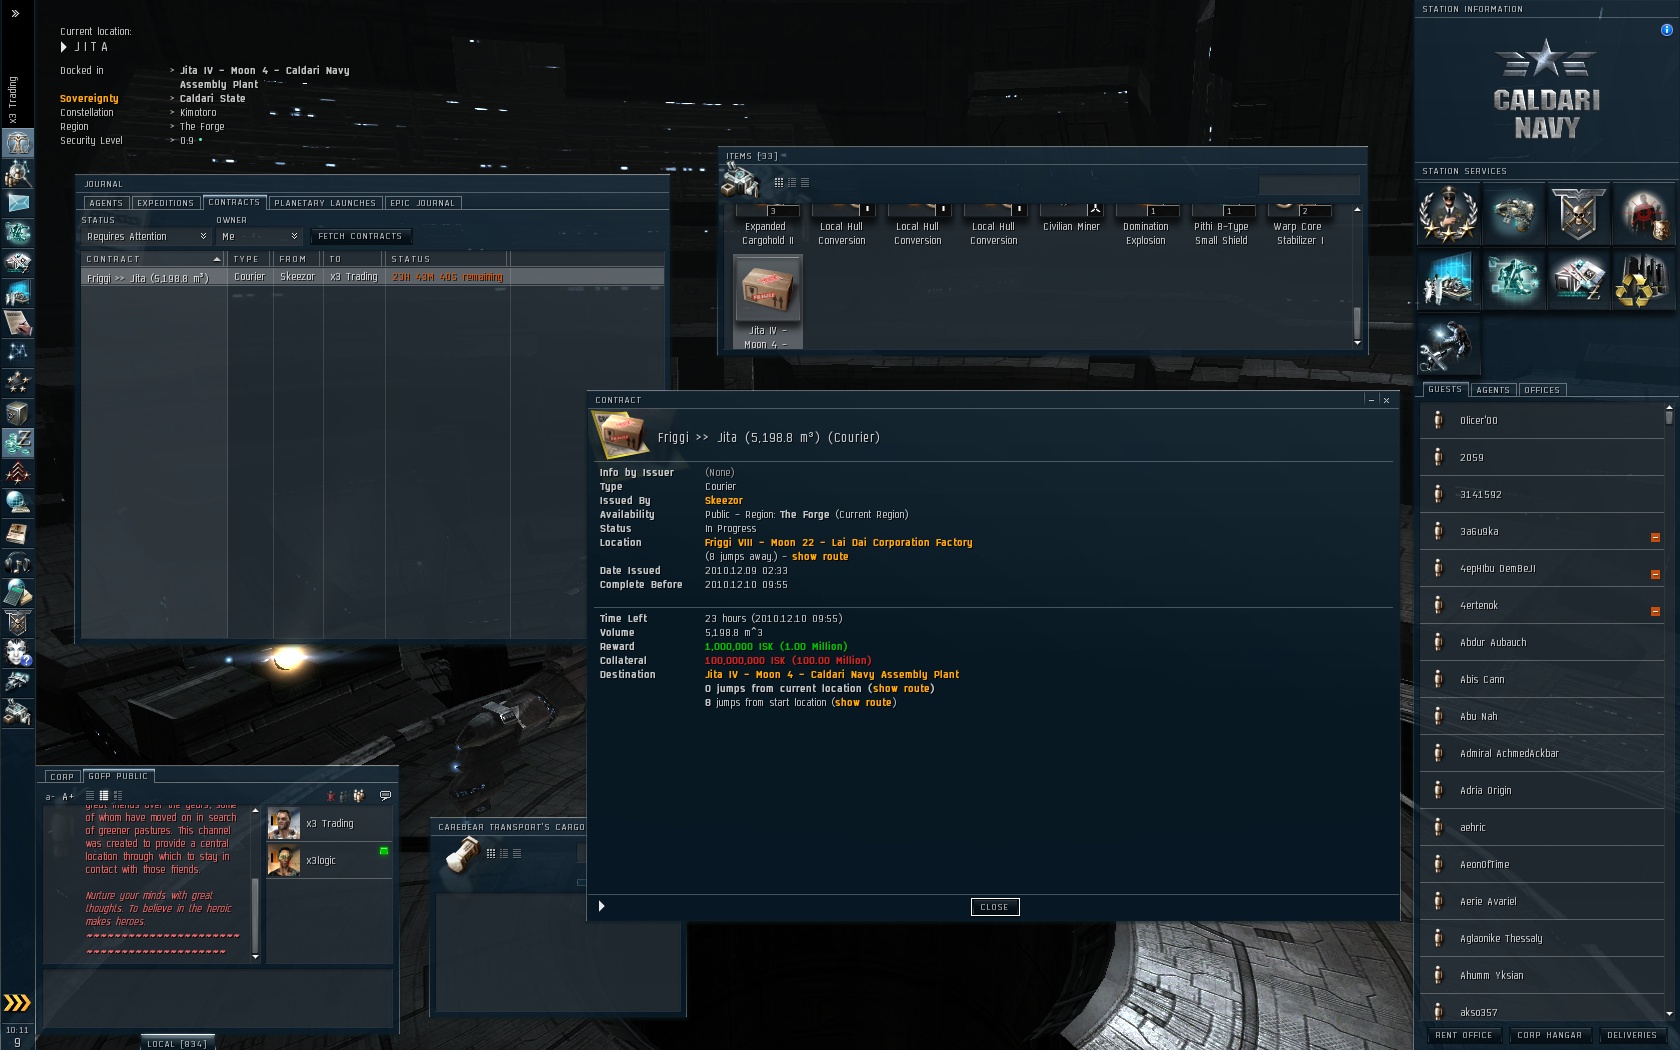
Task: Open the Local chat channel tab
Action: pos(177,1043)
